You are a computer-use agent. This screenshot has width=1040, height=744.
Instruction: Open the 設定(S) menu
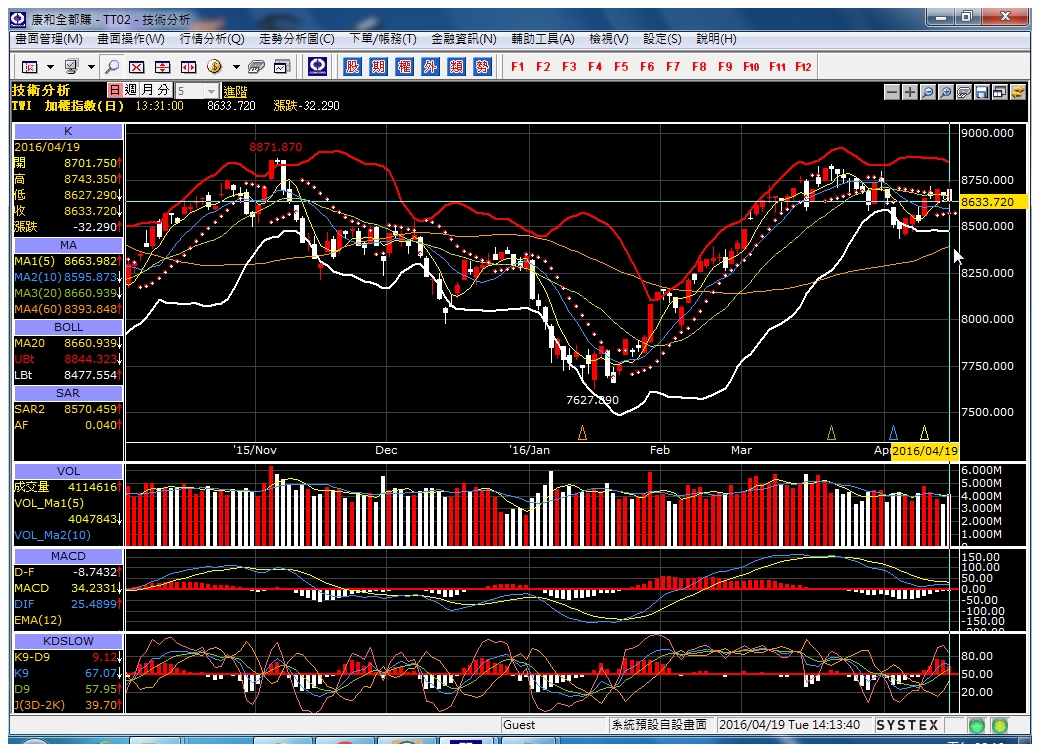(x=662, y=39)
